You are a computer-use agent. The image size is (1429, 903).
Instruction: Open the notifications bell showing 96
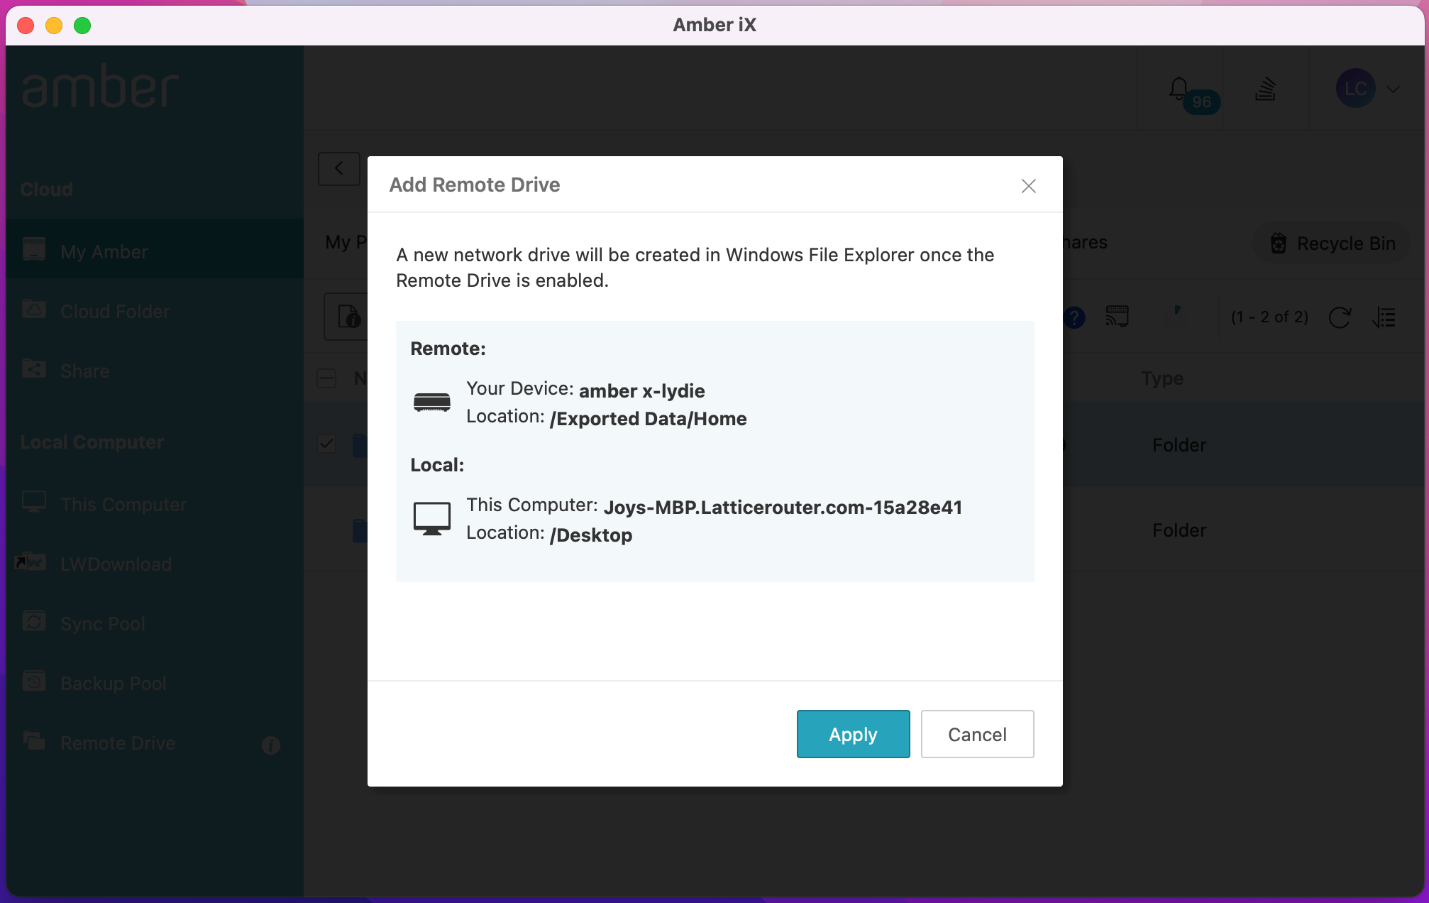tap(1180, 89)
